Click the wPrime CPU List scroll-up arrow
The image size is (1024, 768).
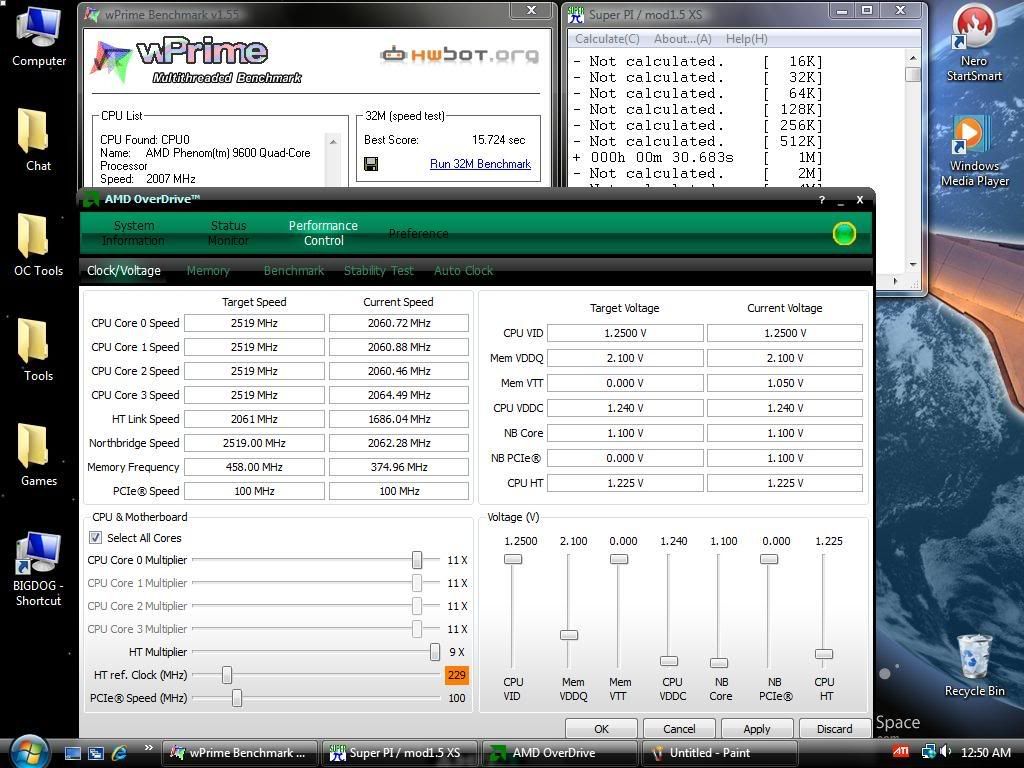(x=333, y=142)
